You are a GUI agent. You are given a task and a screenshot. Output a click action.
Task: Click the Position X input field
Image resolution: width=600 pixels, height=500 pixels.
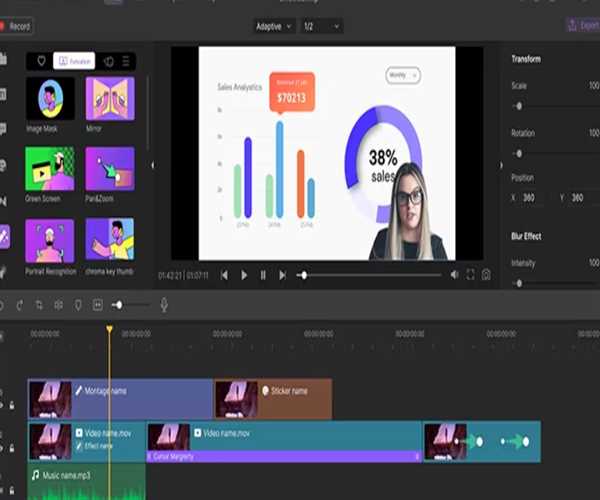[529, 198]
